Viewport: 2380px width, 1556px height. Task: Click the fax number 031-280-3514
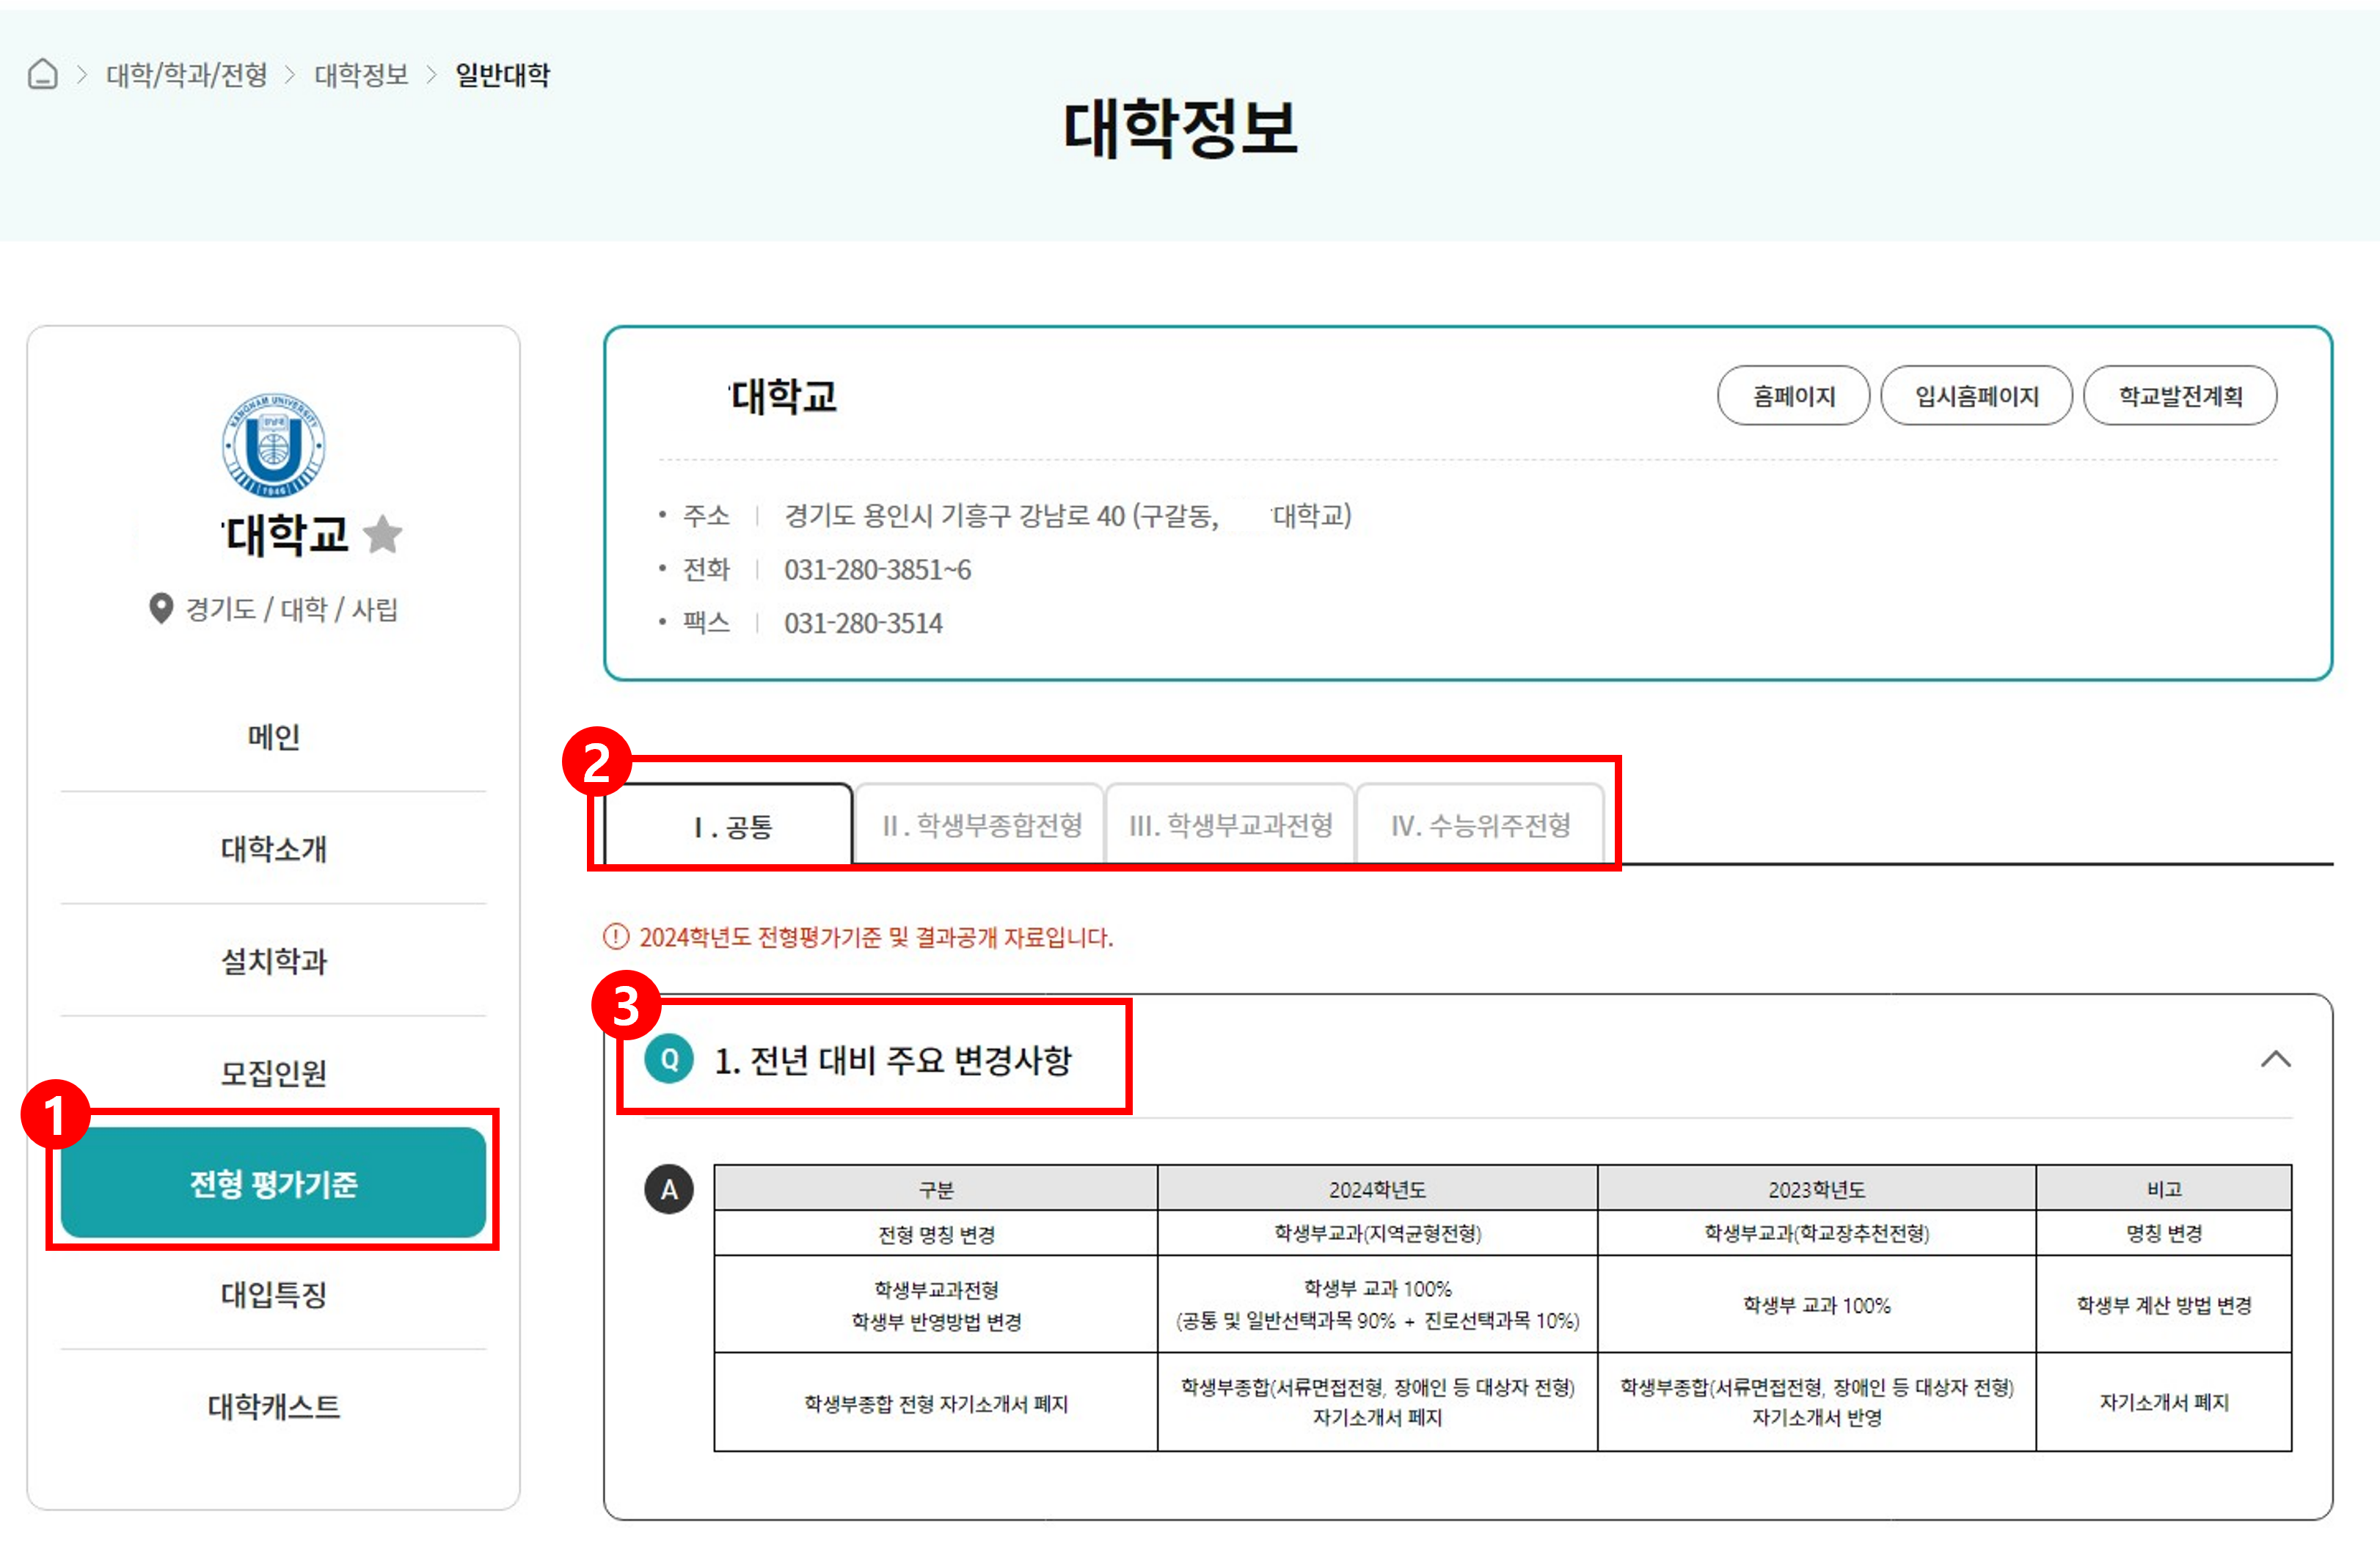(863, 624)
